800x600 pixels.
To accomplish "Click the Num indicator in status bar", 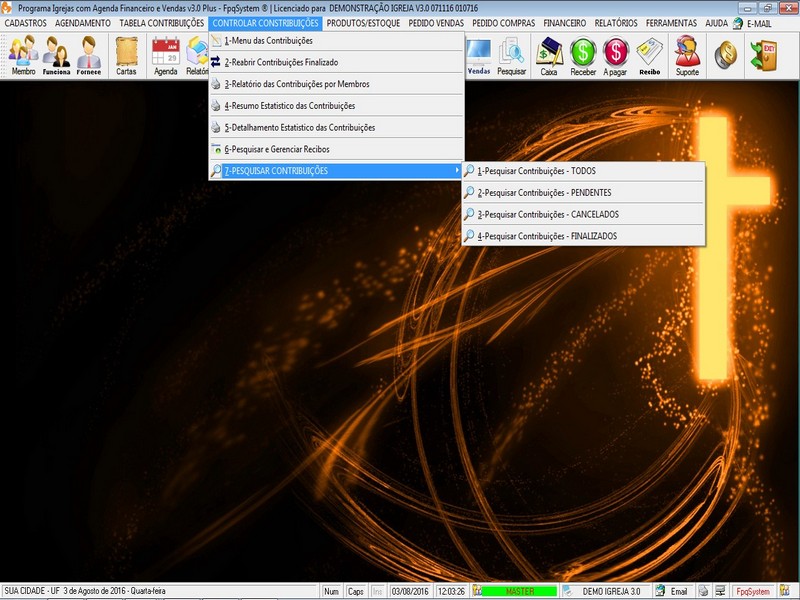I will coord(331,591).
